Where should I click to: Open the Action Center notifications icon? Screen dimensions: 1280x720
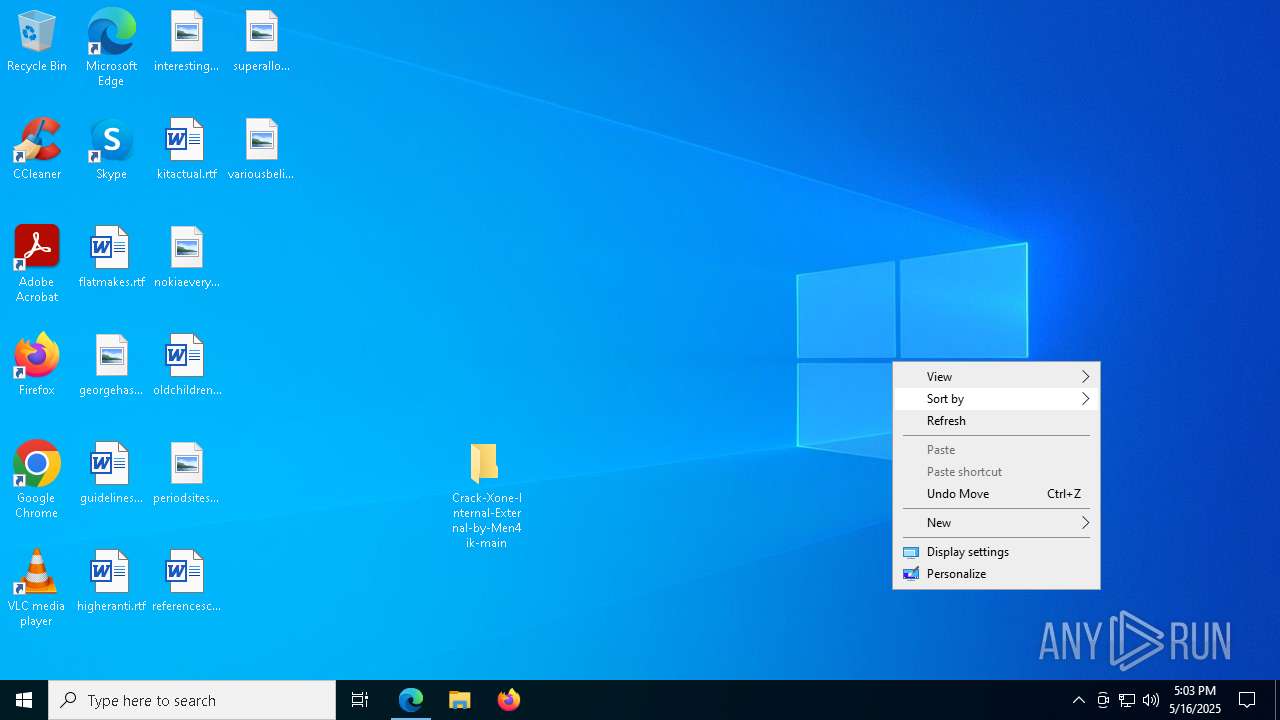click(1248, 700)
